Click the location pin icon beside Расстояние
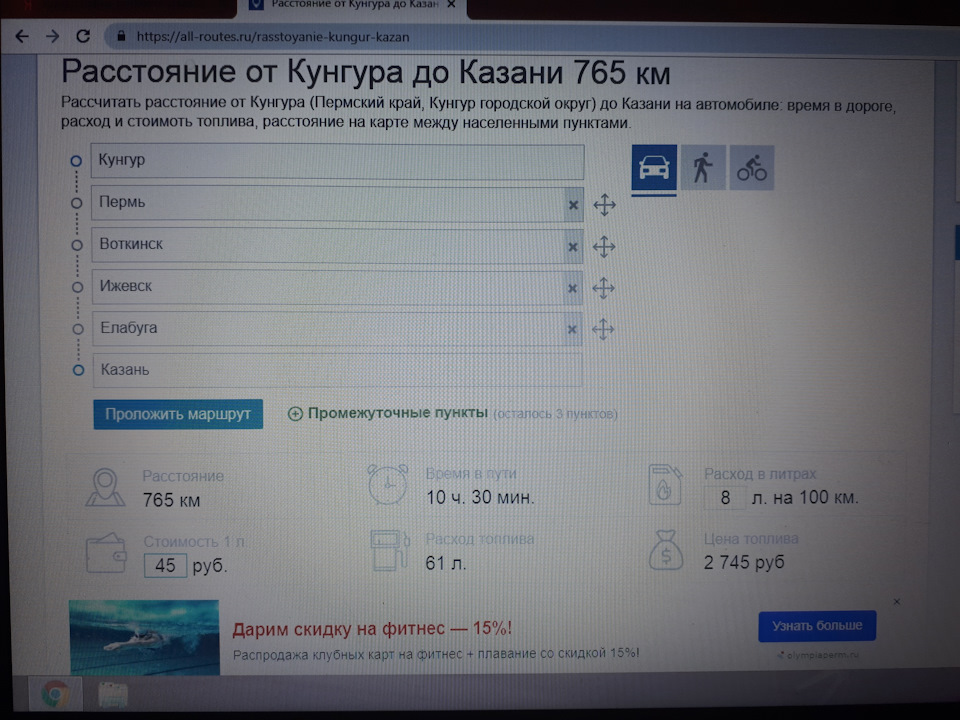The width and height of the screenshot is (960, 720). click(103, 487)
